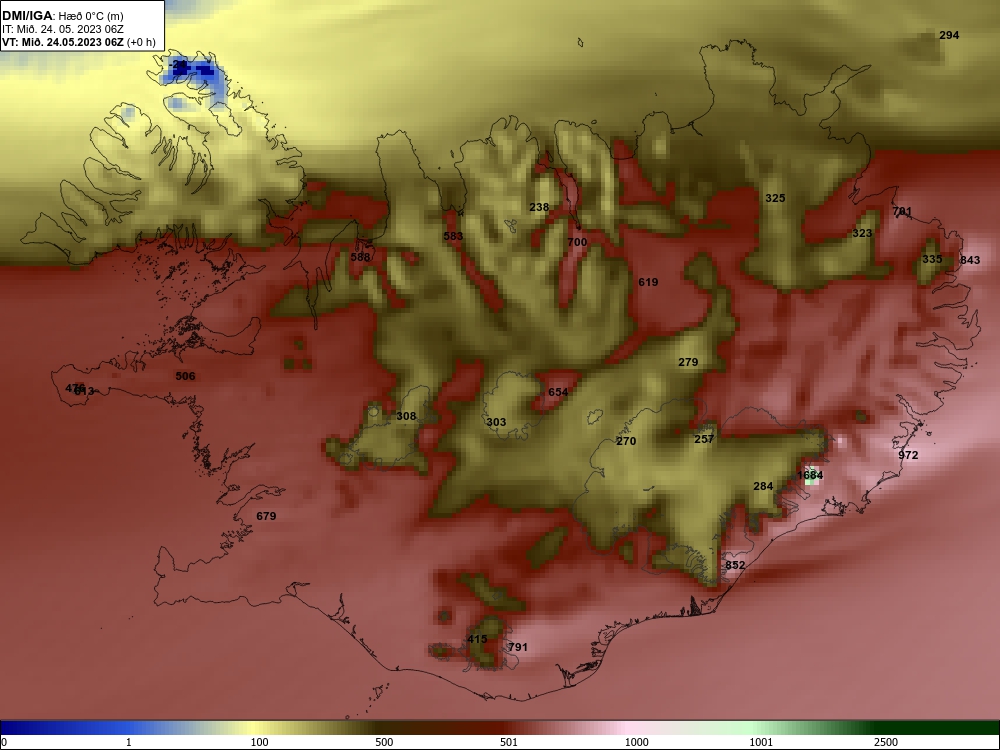Click the 679 label in the southwest
Image resolution: width=1000 pixels, height=750 pixels.
click(266, 516)
